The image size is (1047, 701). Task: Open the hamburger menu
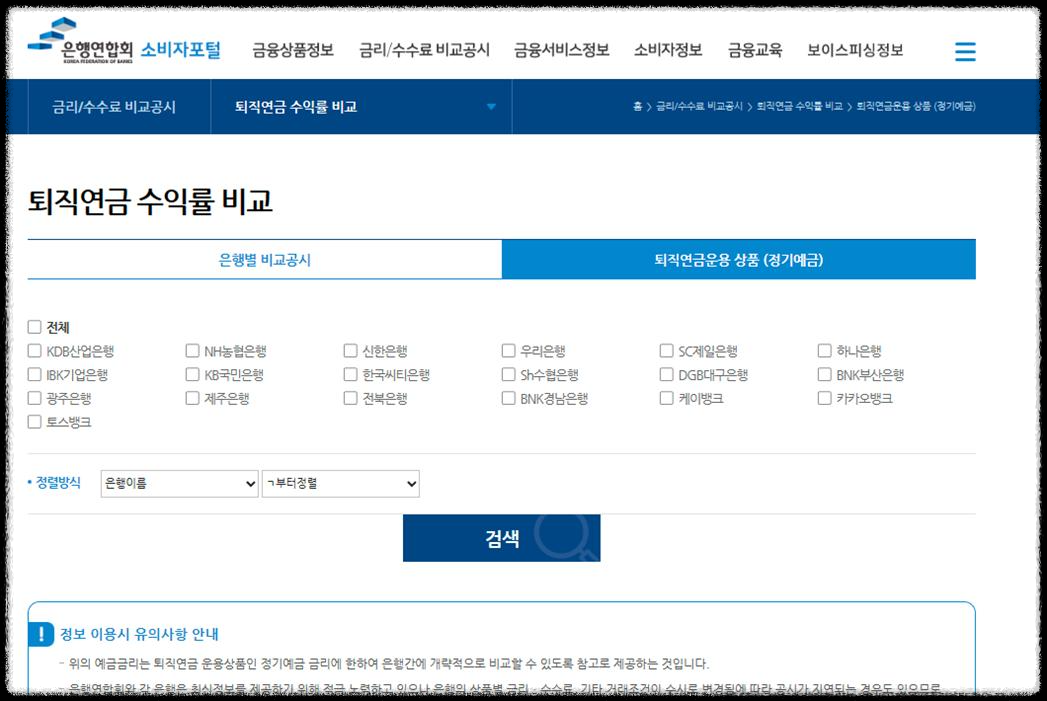click(x=964, y=52)
